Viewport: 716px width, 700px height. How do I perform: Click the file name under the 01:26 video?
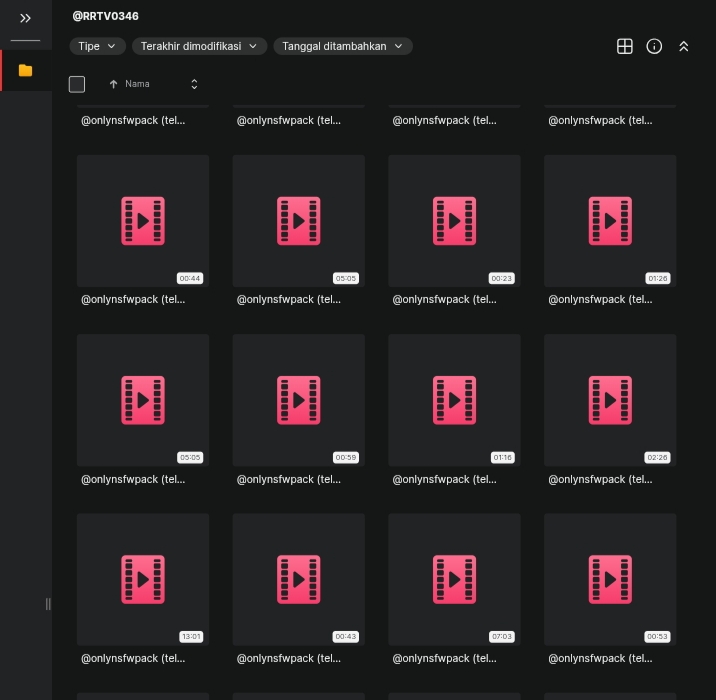600,300
